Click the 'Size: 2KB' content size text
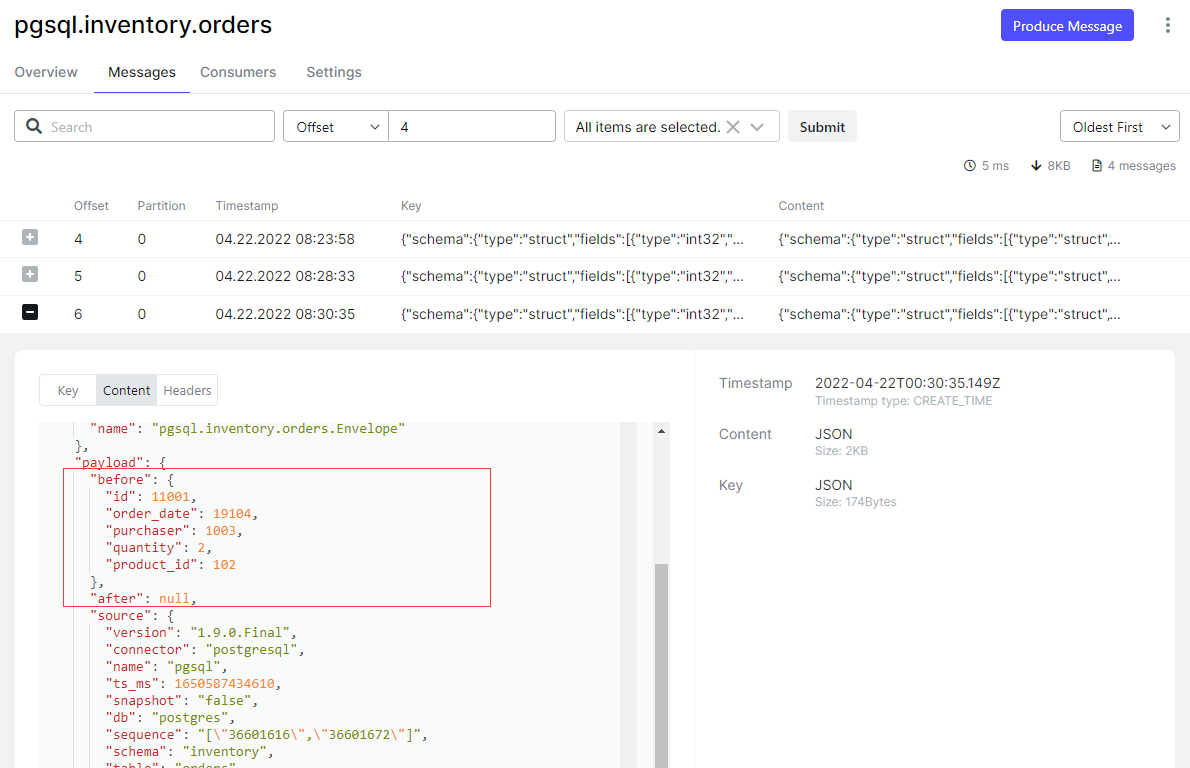The image size is (1190, 768). [x=841, y=451]
